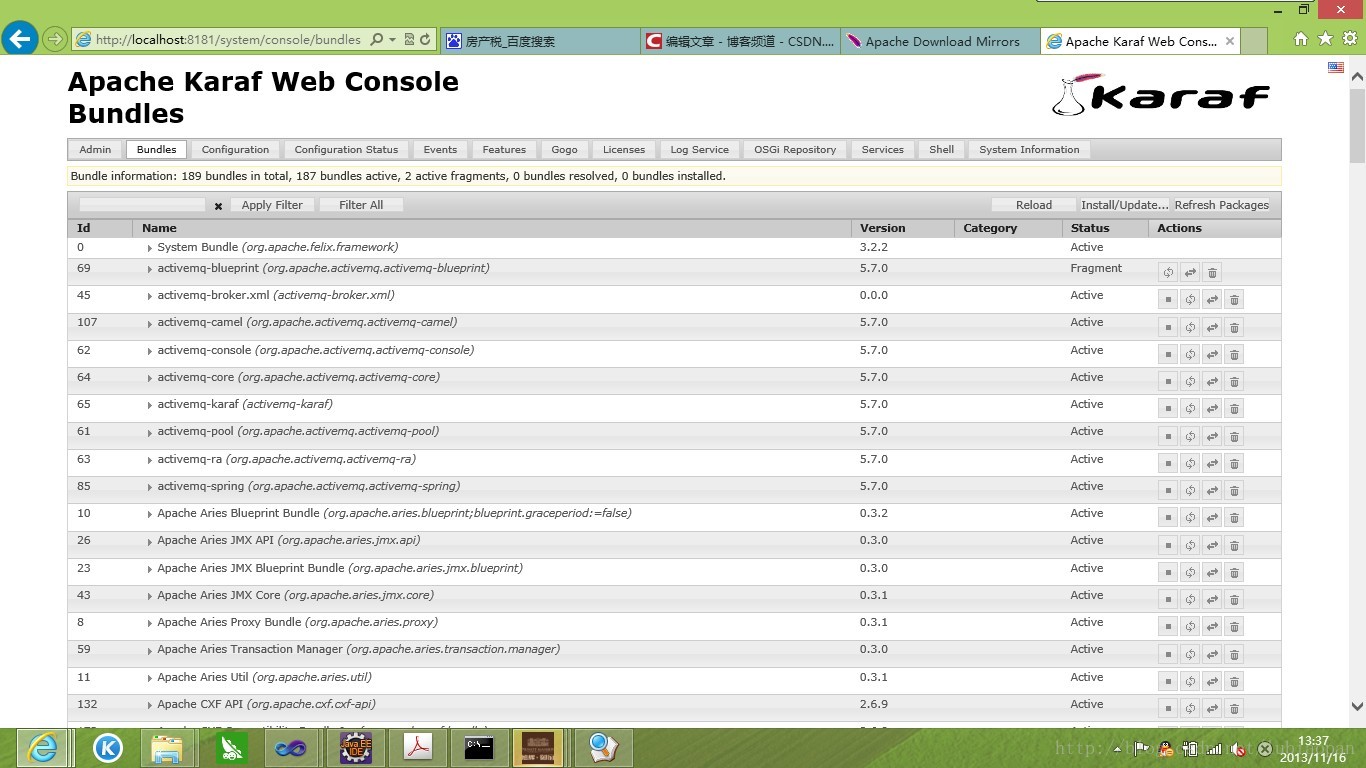Expand details for Apache Aries JMX API
The height and width of the screenshot is (768, 1366).
pos(149,541)
